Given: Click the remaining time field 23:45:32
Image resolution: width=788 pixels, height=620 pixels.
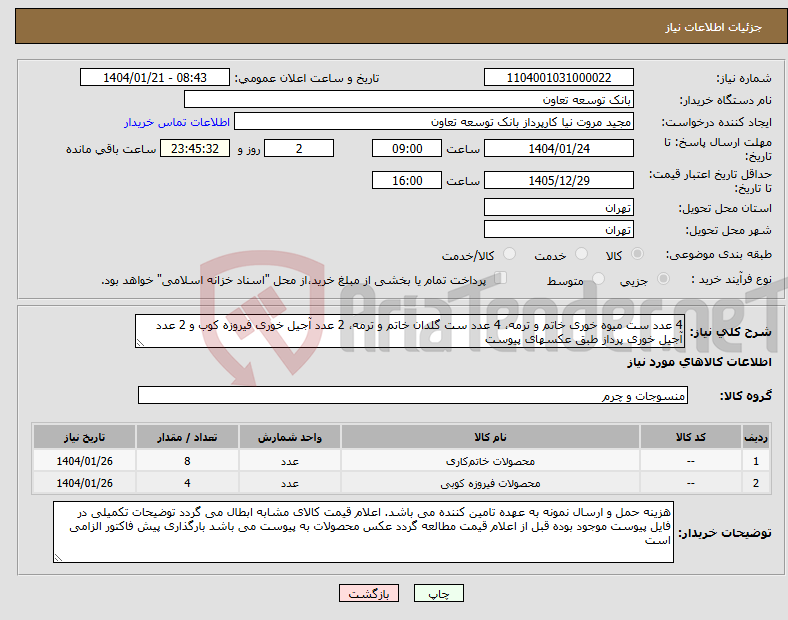Looking at the screenshot, I should [195, 148].
